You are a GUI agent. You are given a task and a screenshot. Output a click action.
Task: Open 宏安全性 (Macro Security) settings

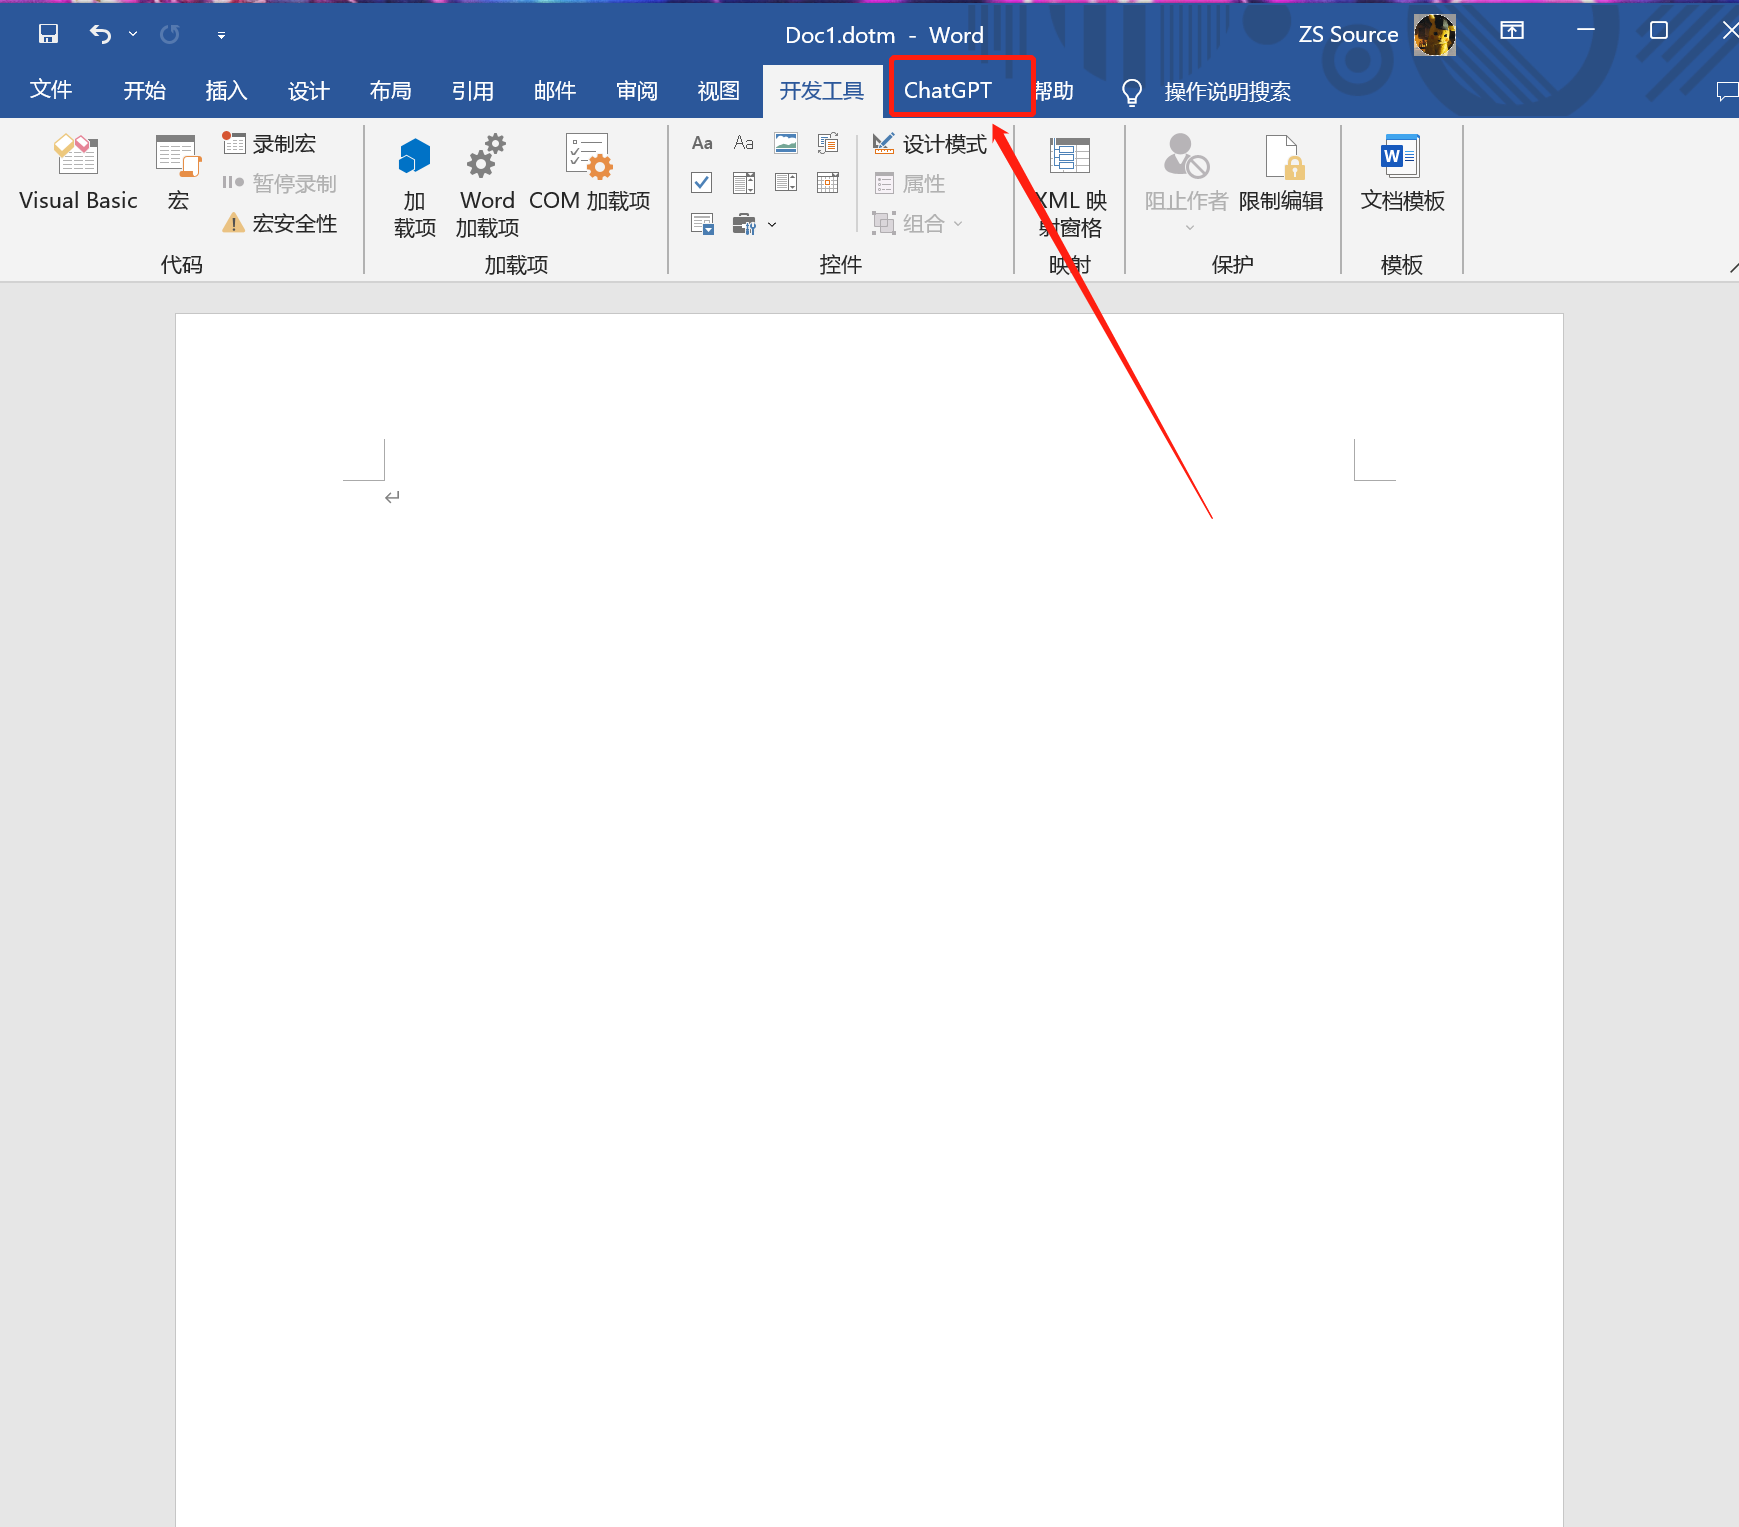(x=280, y=224)
